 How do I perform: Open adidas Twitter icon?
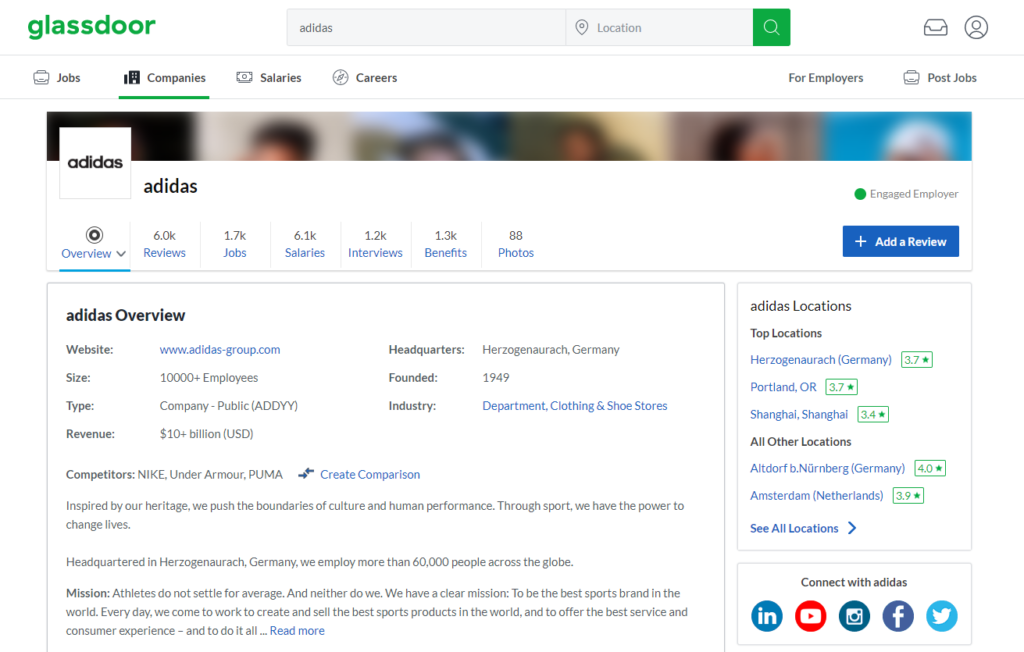[x=942, y=615]
